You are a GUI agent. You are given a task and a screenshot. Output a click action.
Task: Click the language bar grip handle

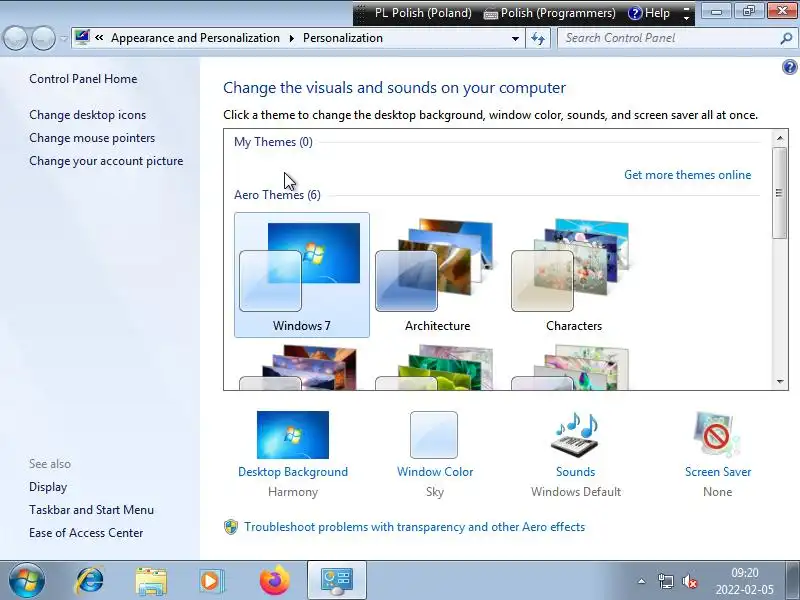pos(360,13)
